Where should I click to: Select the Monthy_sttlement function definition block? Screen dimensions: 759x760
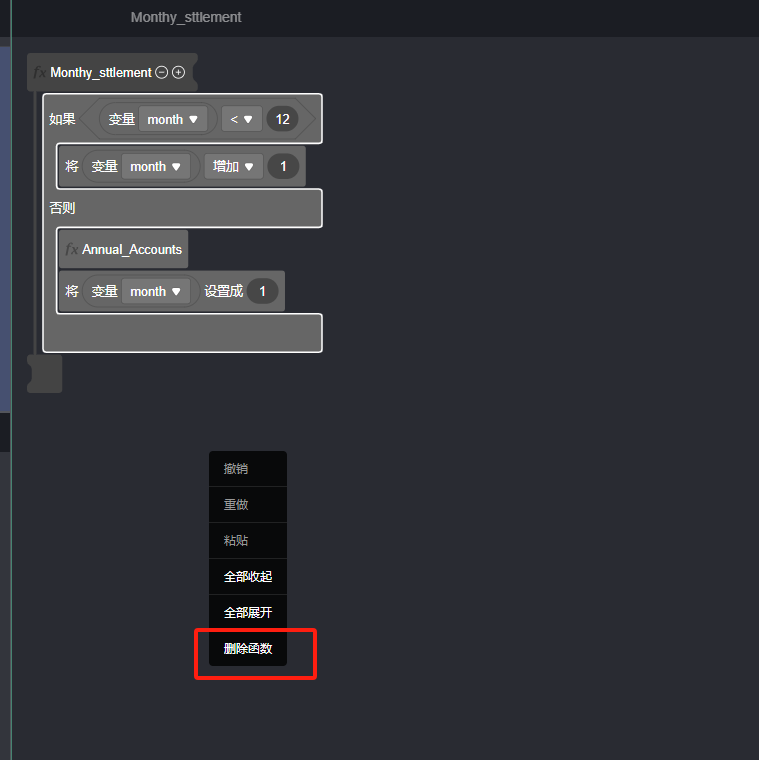pyautogui.click(x=112, y=72)
